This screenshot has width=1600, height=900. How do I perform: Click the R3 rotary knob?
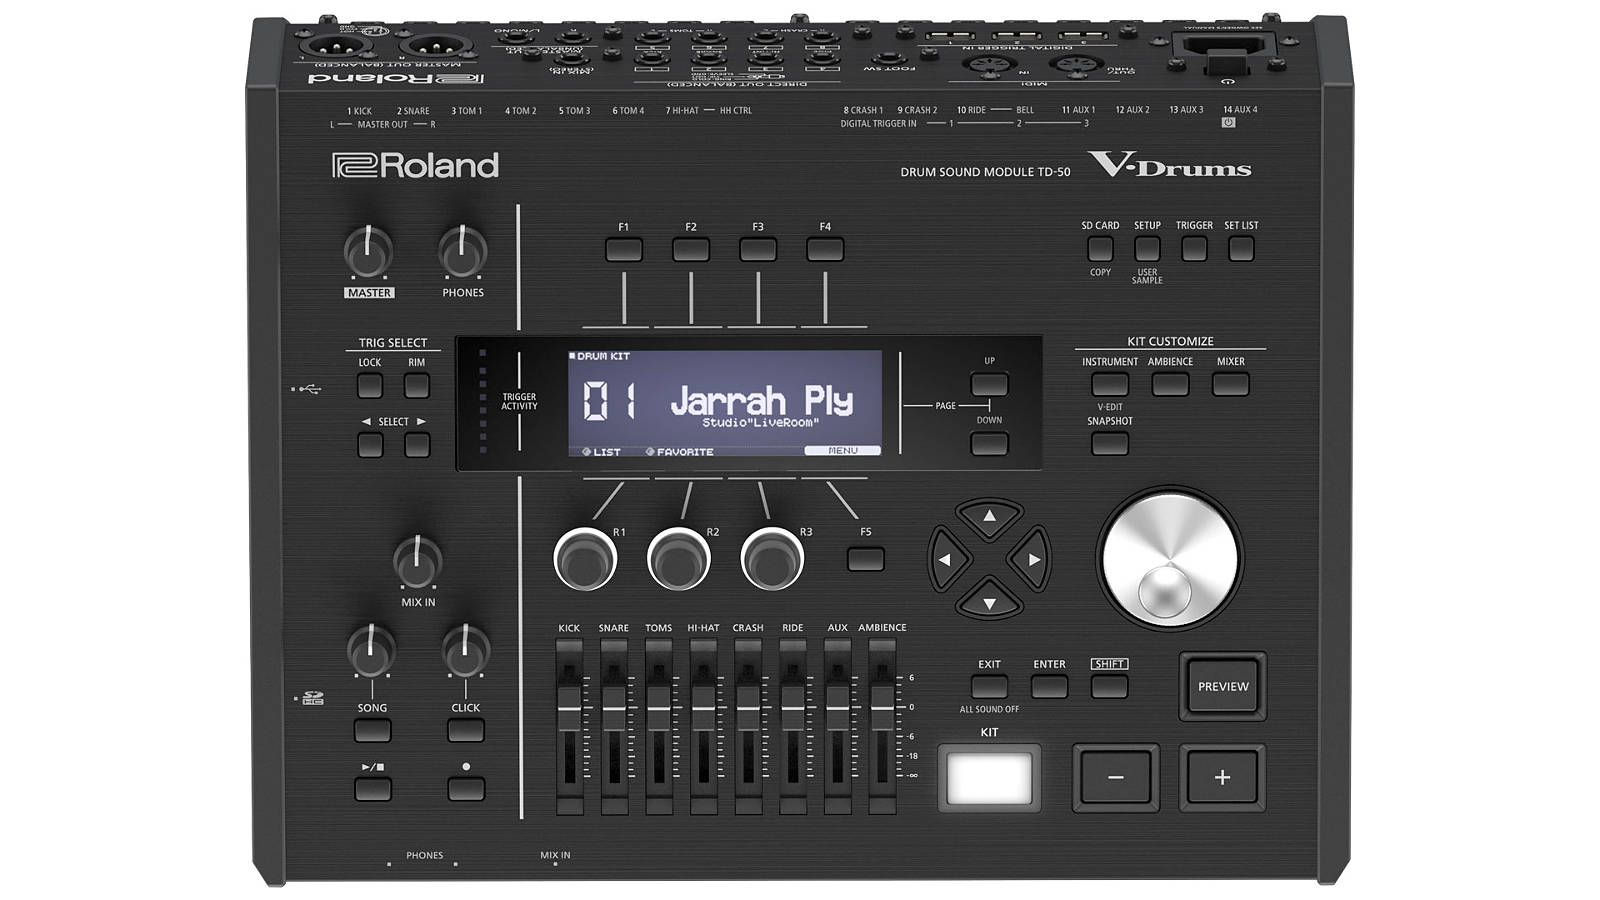coord(772,559)
